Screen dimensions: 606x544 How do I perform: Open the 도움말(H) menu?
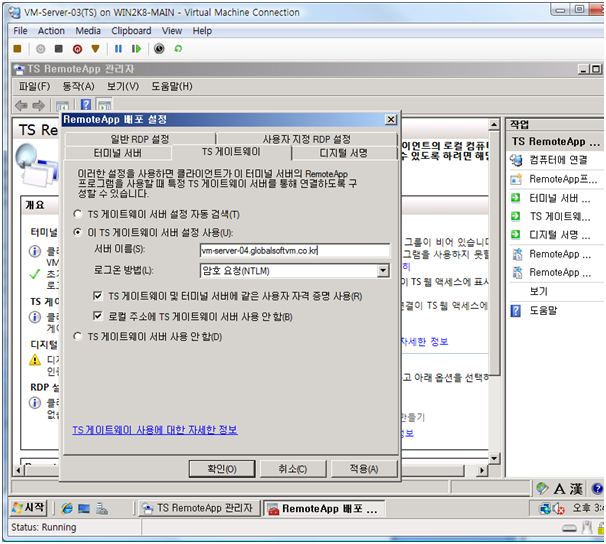172,86
